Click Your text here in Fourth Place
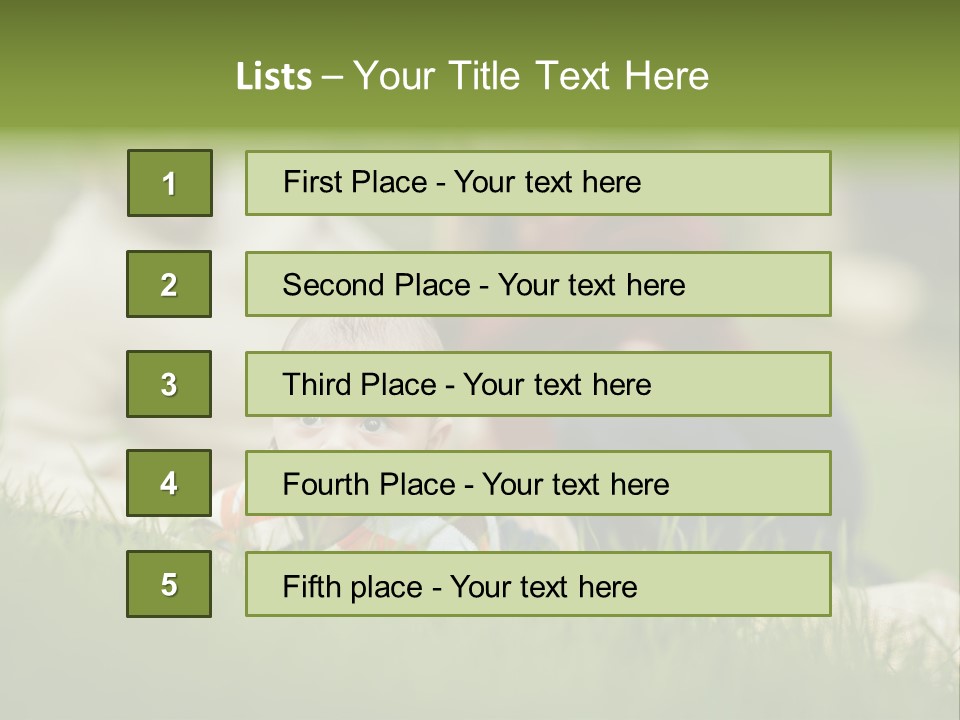 click(x=576, y=484)
